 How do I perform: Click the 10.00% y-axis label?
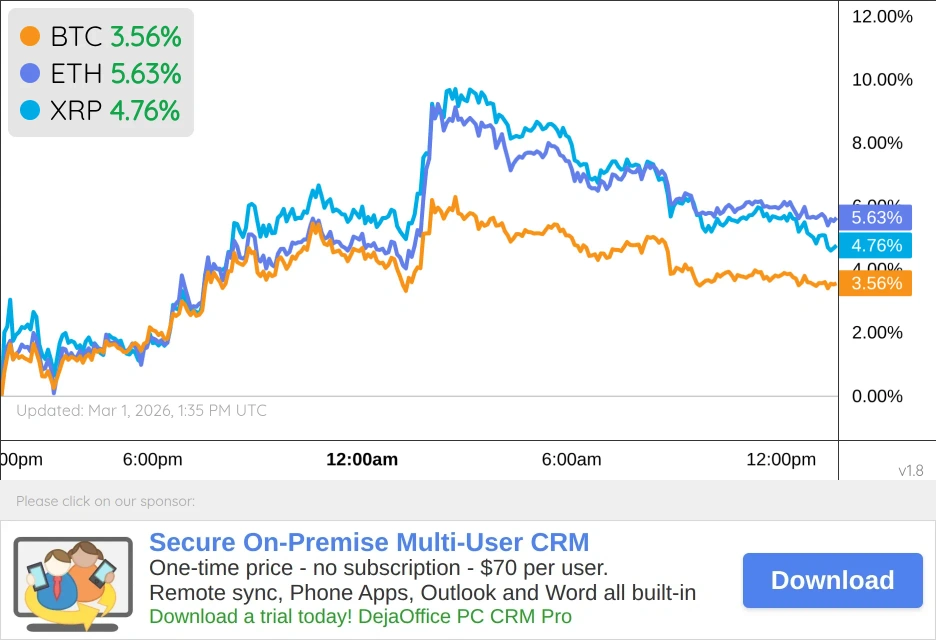pyautogui.click(x=882, y=80)
